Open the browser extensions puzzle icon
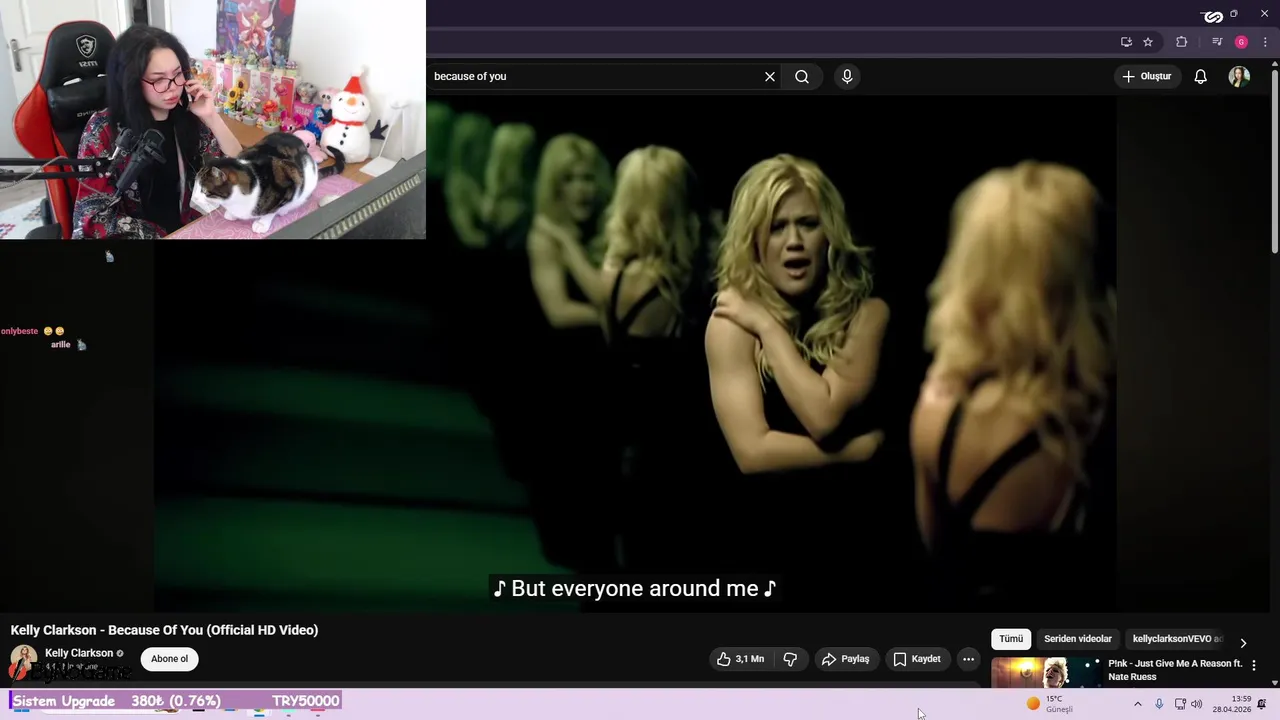Screen dimensions: 1280x720 1182,42
